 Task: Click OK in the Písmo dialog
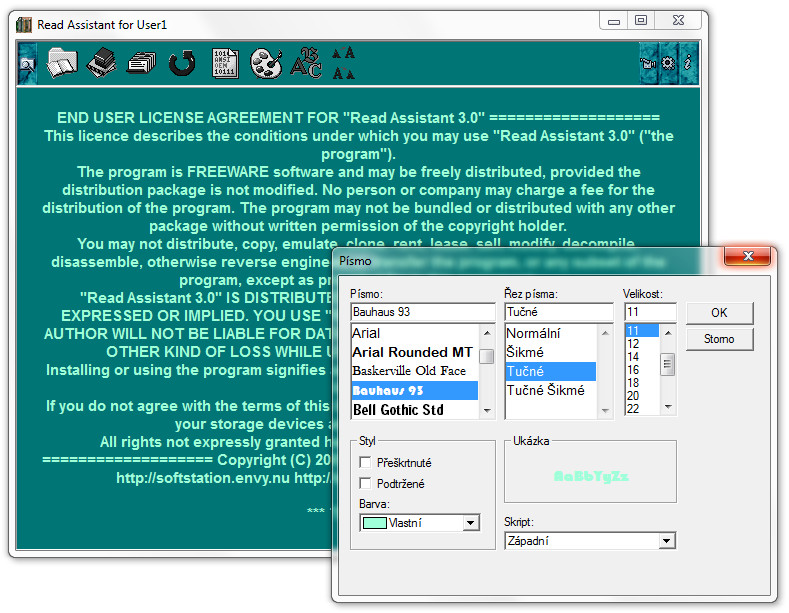[719, 313]
